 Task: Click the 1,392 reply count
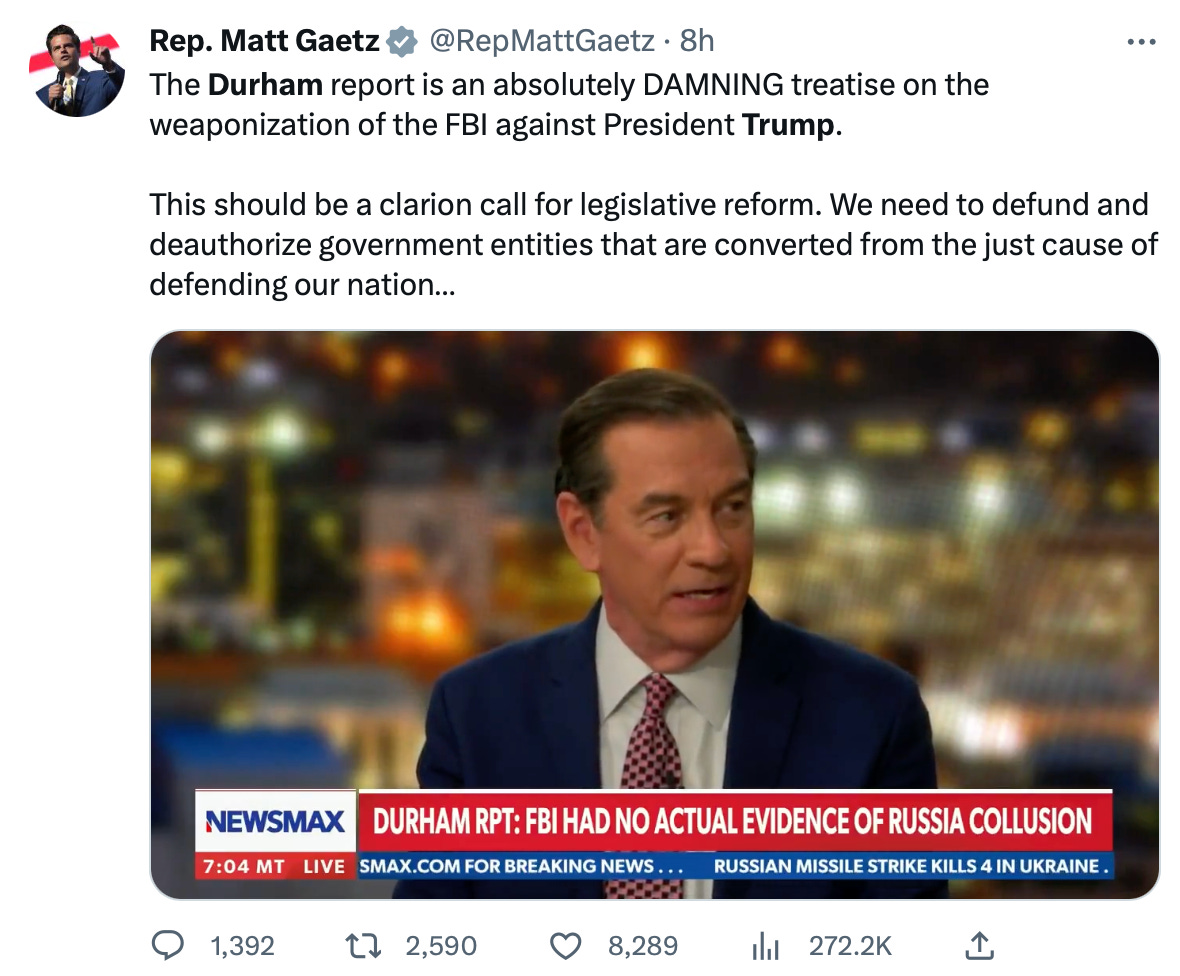tap(244, 945)
